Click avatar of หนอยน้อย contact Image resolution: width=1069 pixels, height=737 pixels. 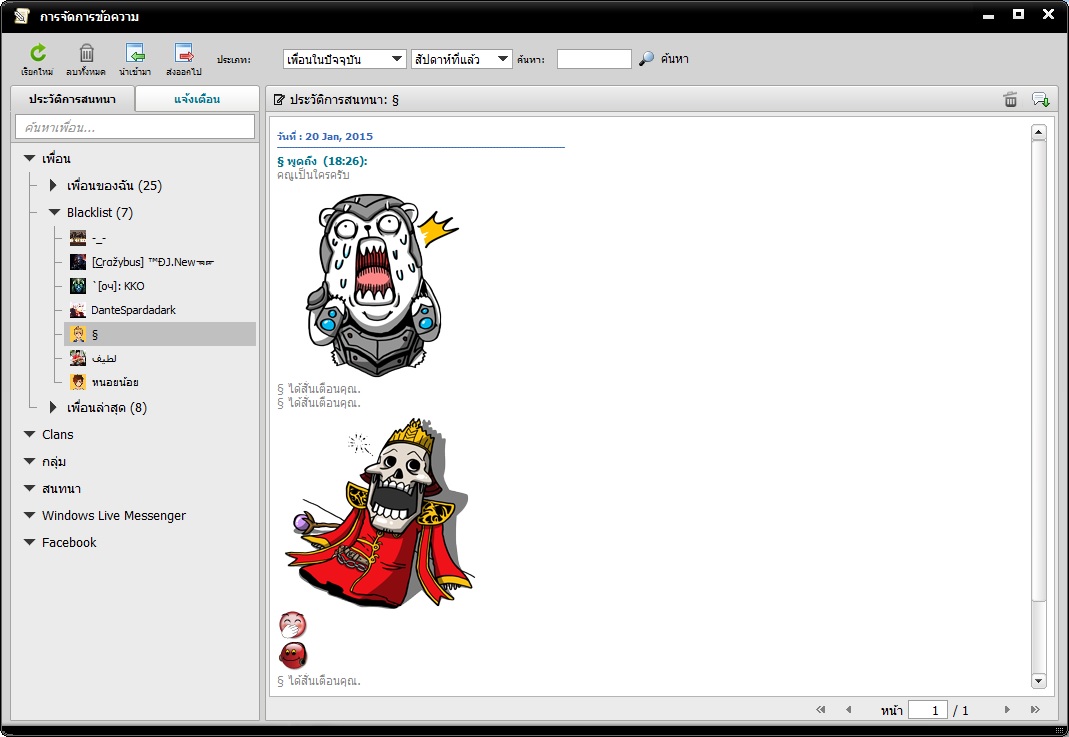pyautogui.click(x=78, y=382)
